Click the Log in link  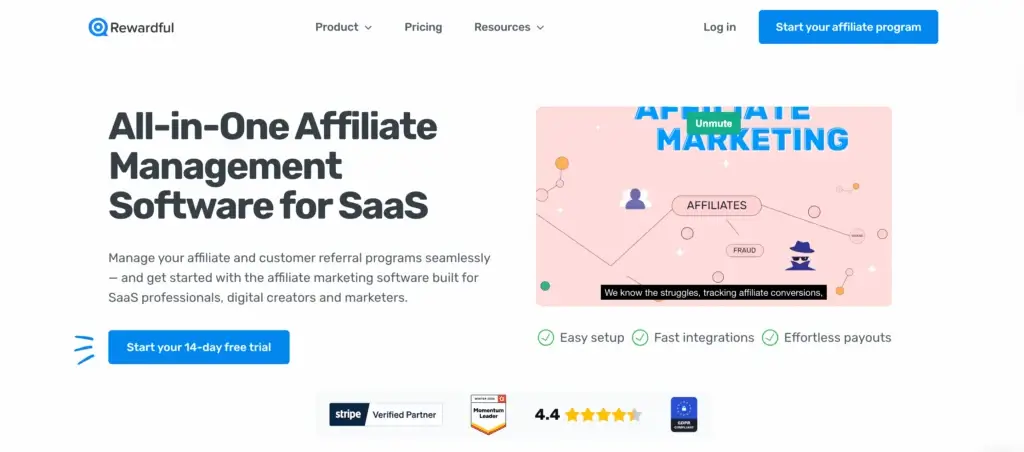pyautogui.click(x=720, y=27)
